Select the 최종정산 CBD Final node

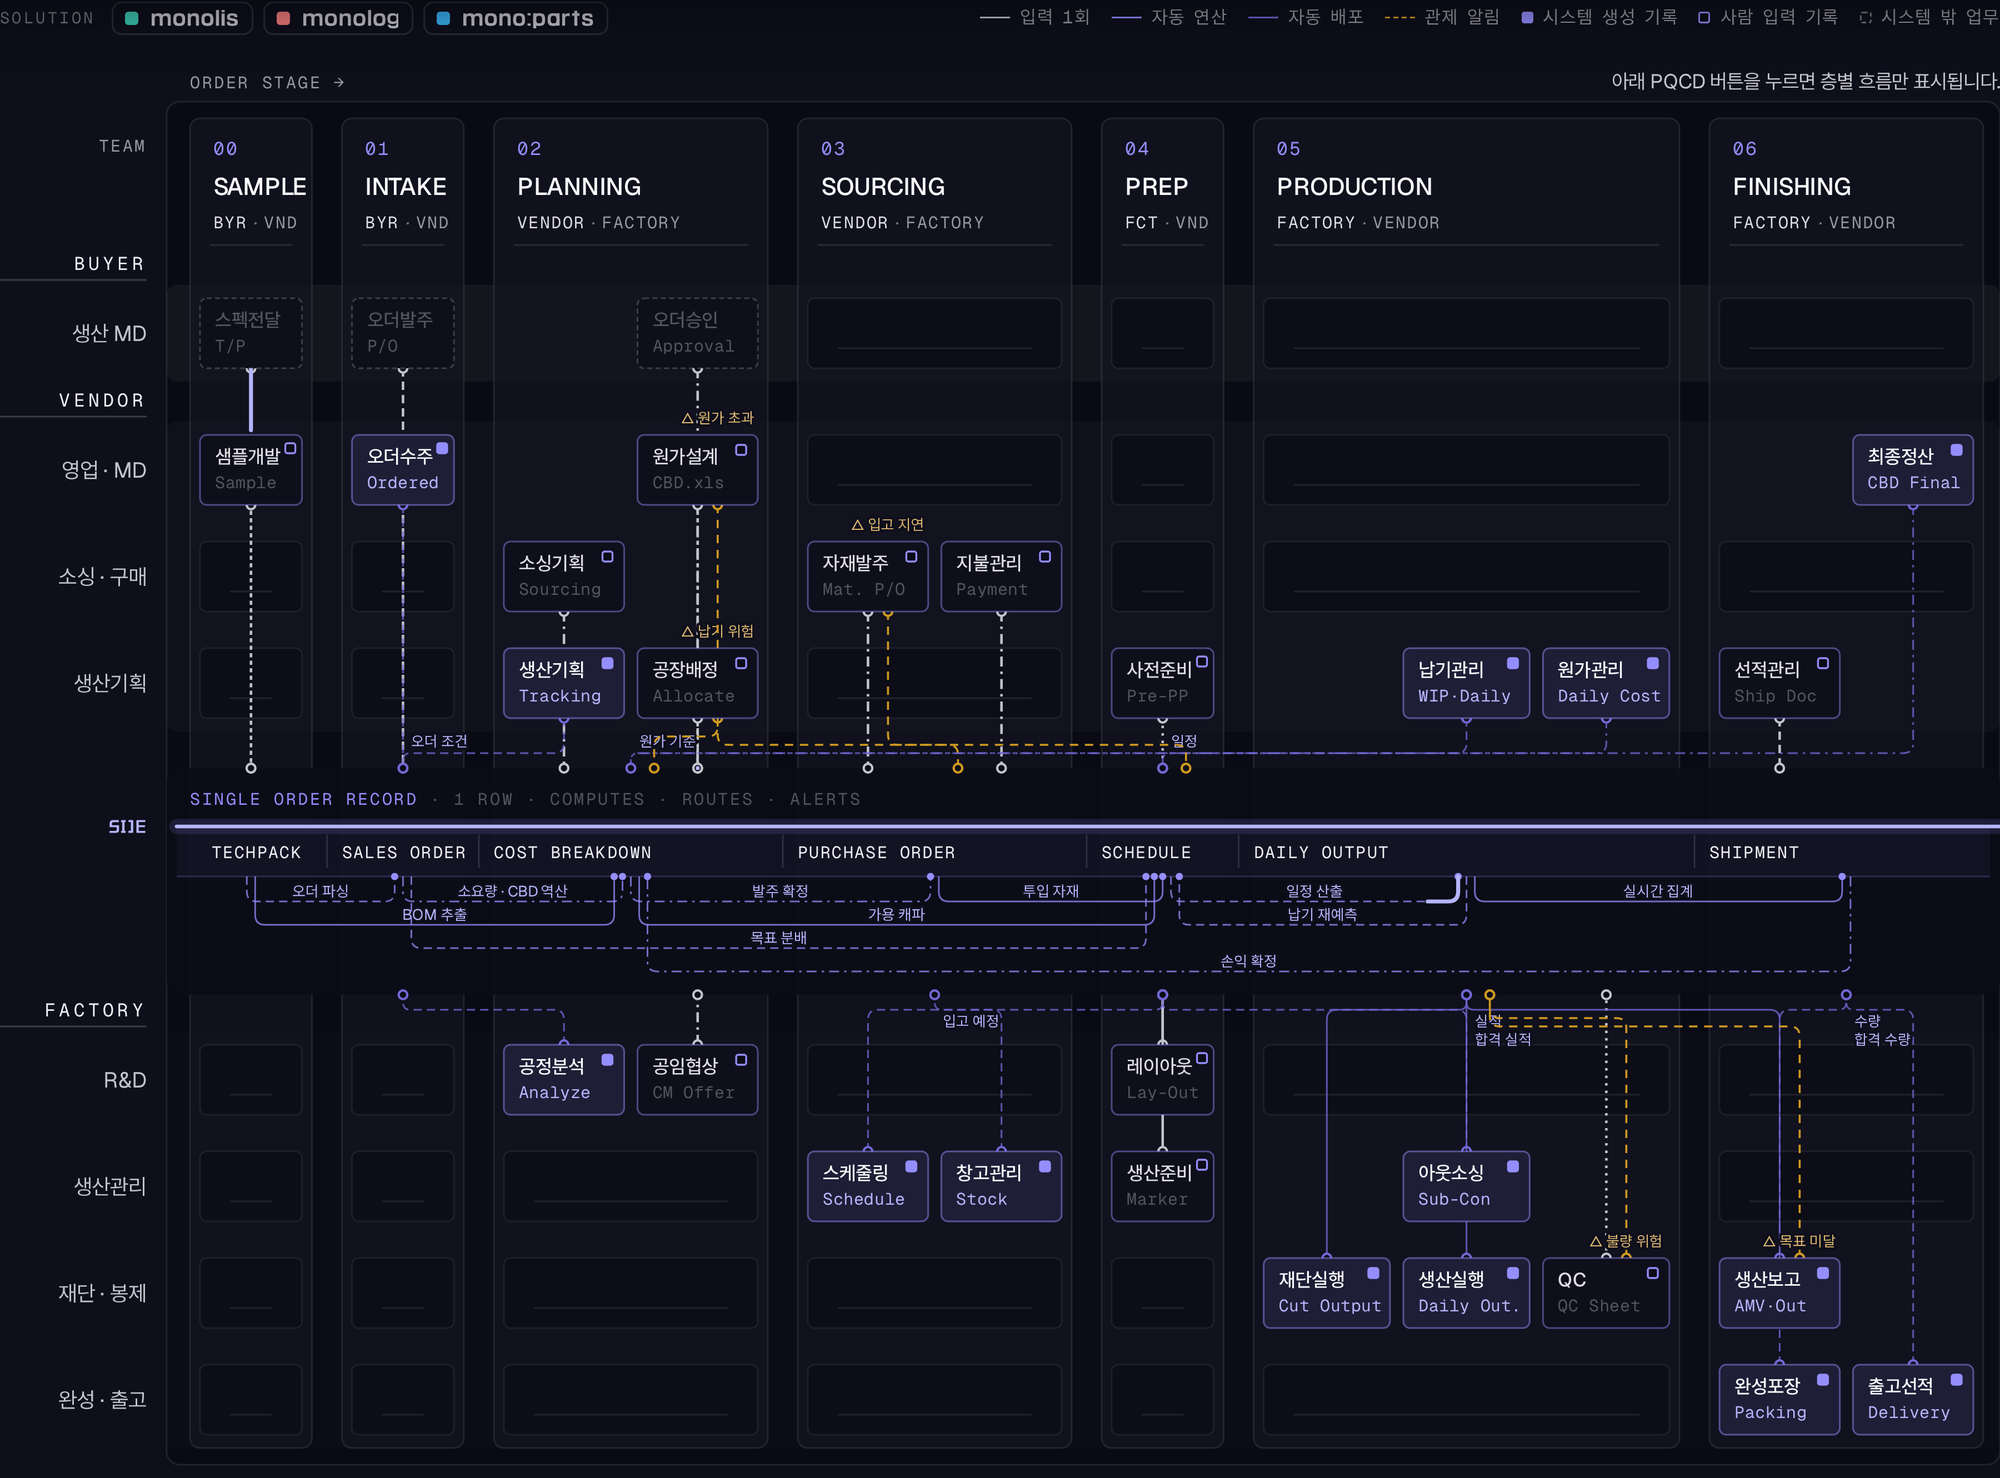1913,469
